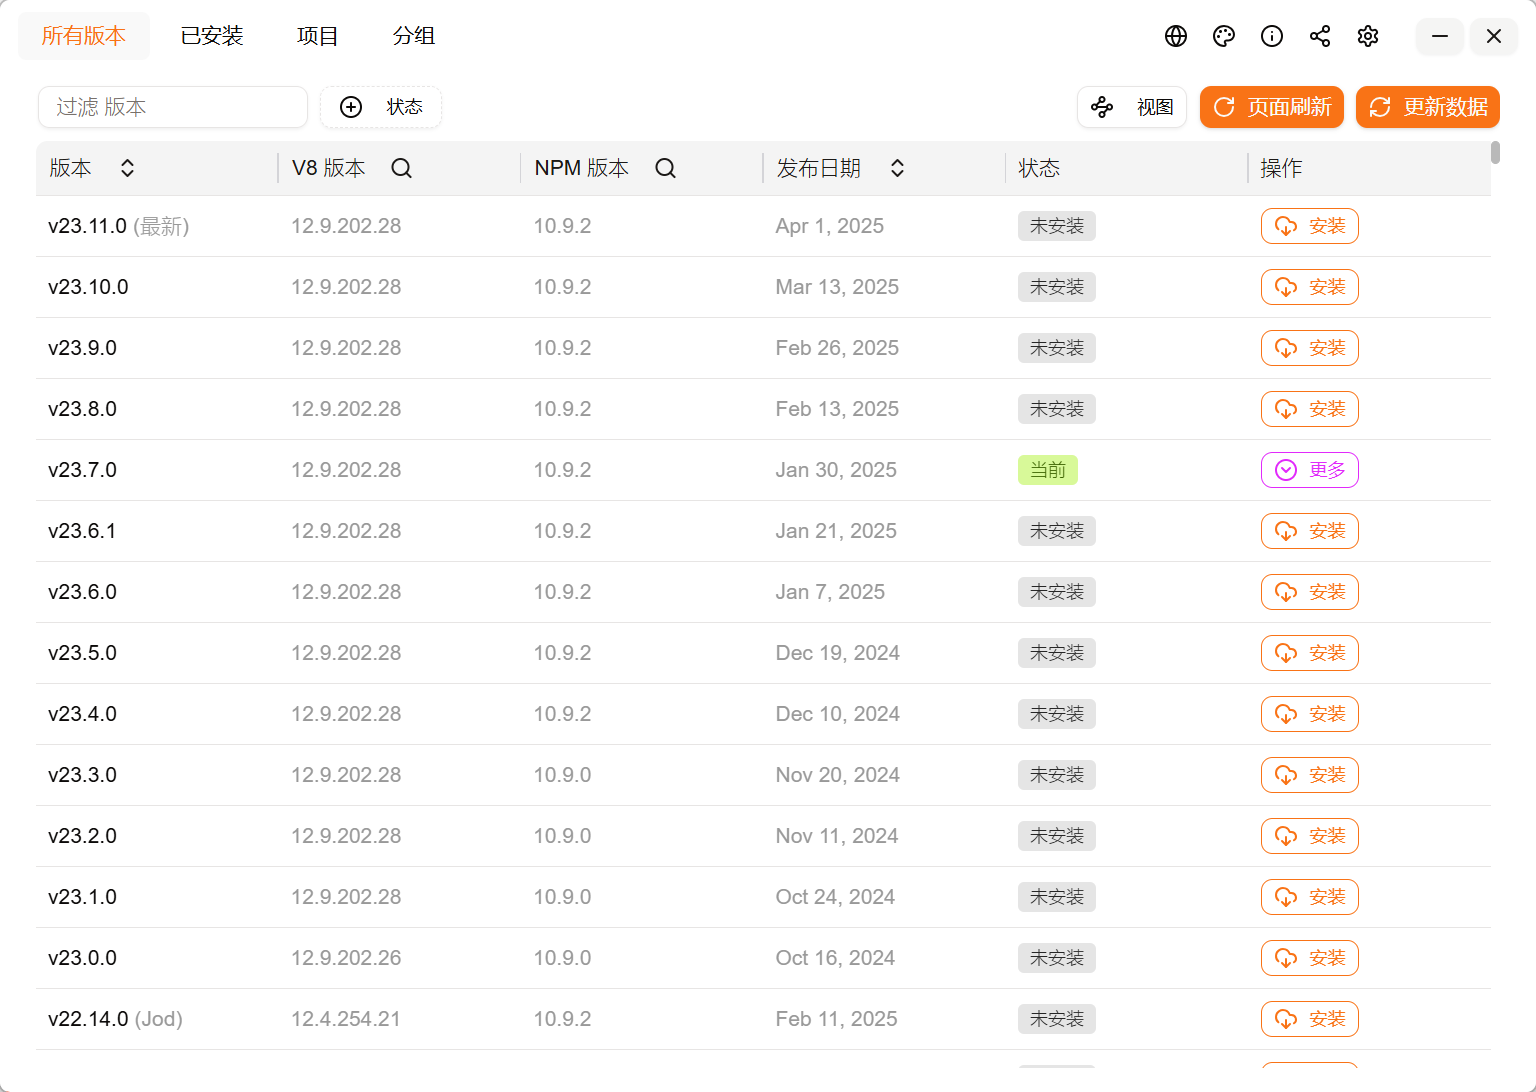Viewport: 1536px width, 1092px height.
Task: Open the theme palette icon
Action: (x=1224, y=36)
